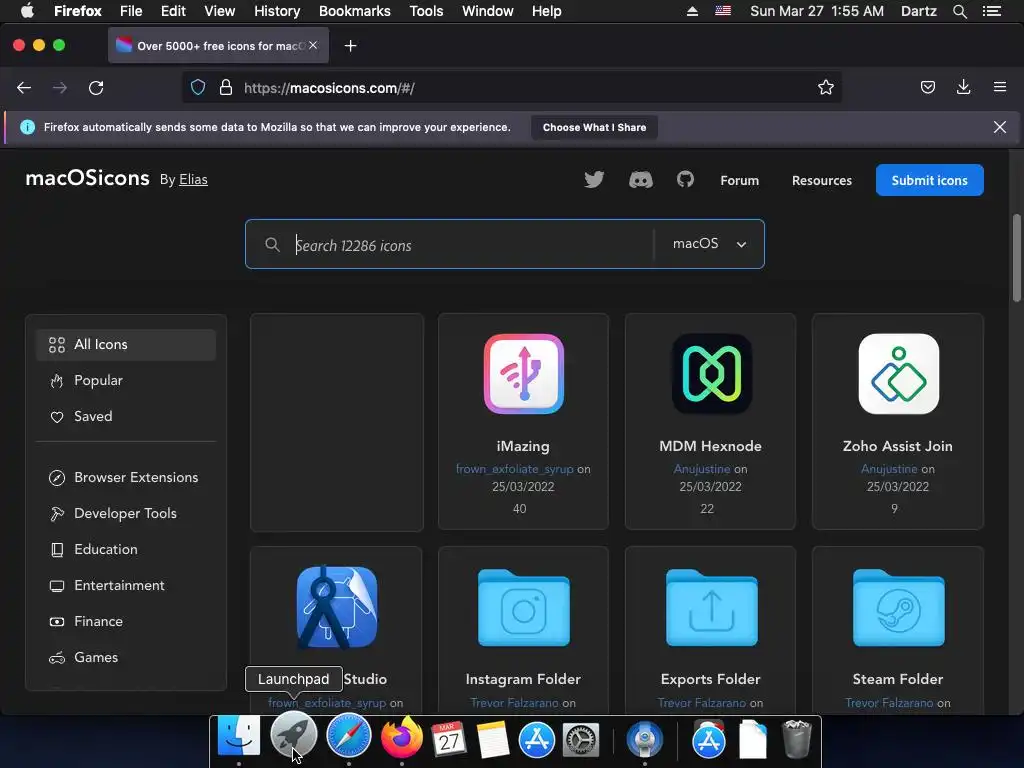Open Anujustine profile under MDM Hexnode

coord(702,469)
